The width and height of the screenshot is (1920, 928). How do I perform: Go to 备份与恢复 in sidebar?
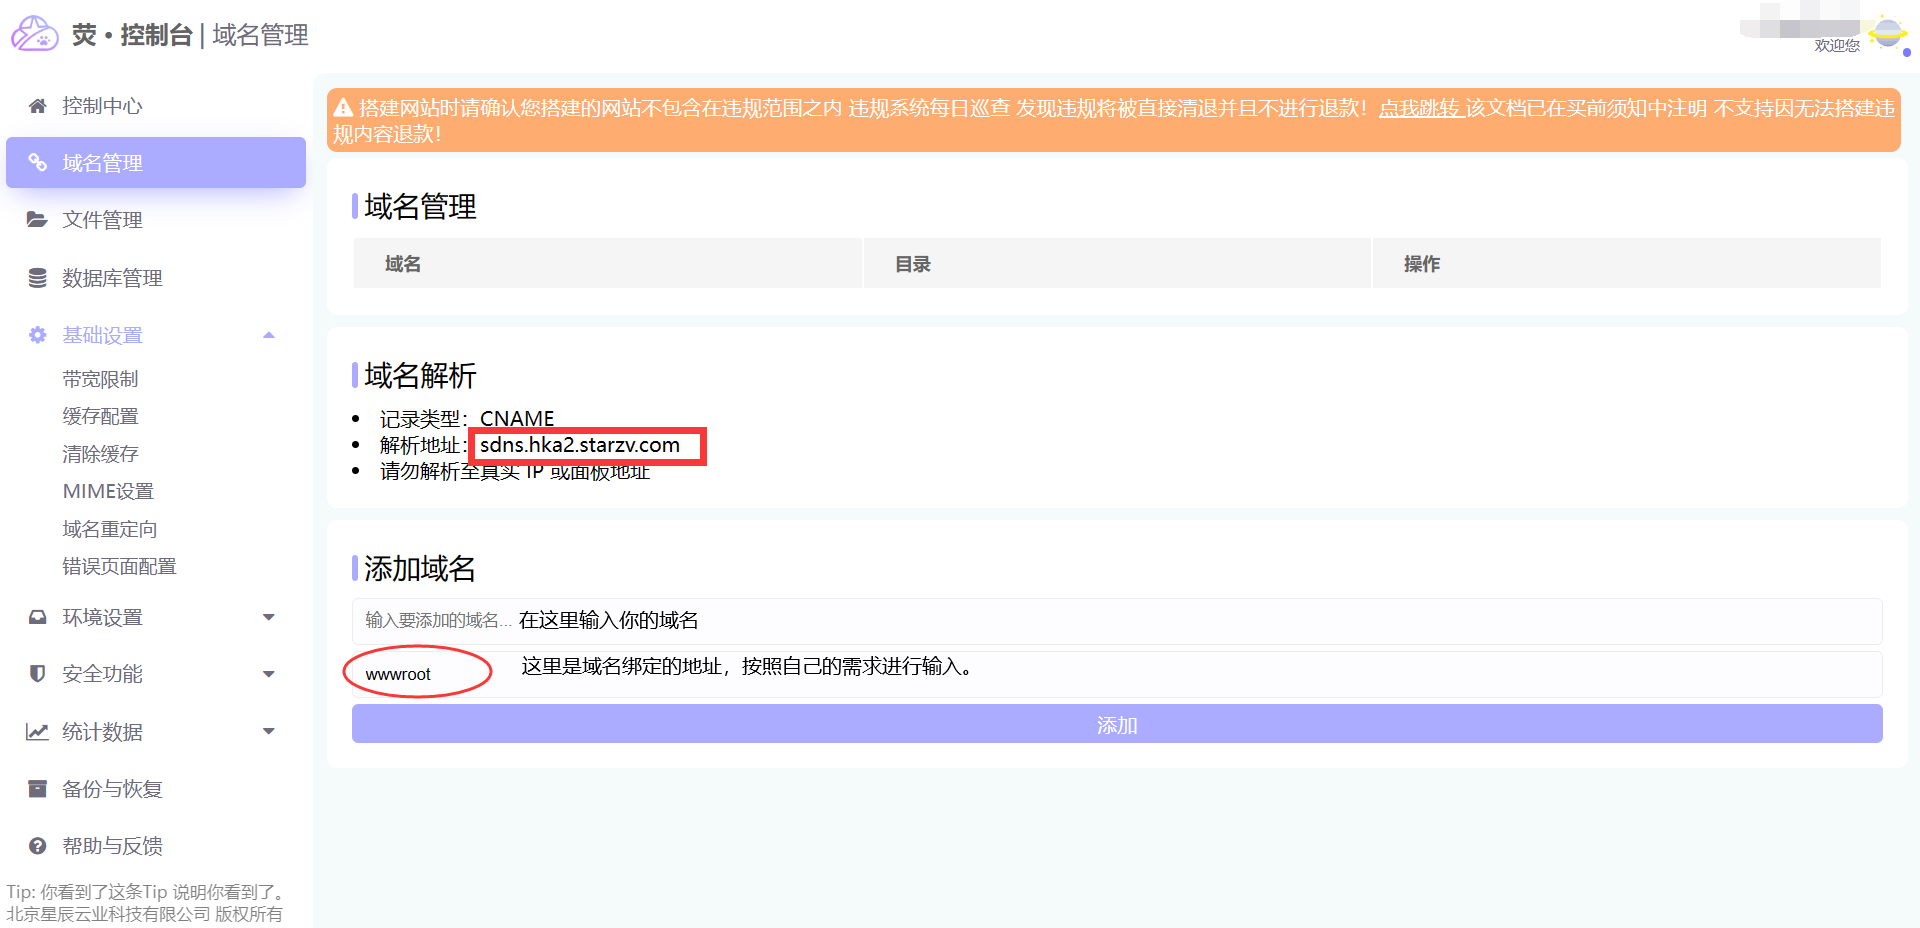[112, 789]
